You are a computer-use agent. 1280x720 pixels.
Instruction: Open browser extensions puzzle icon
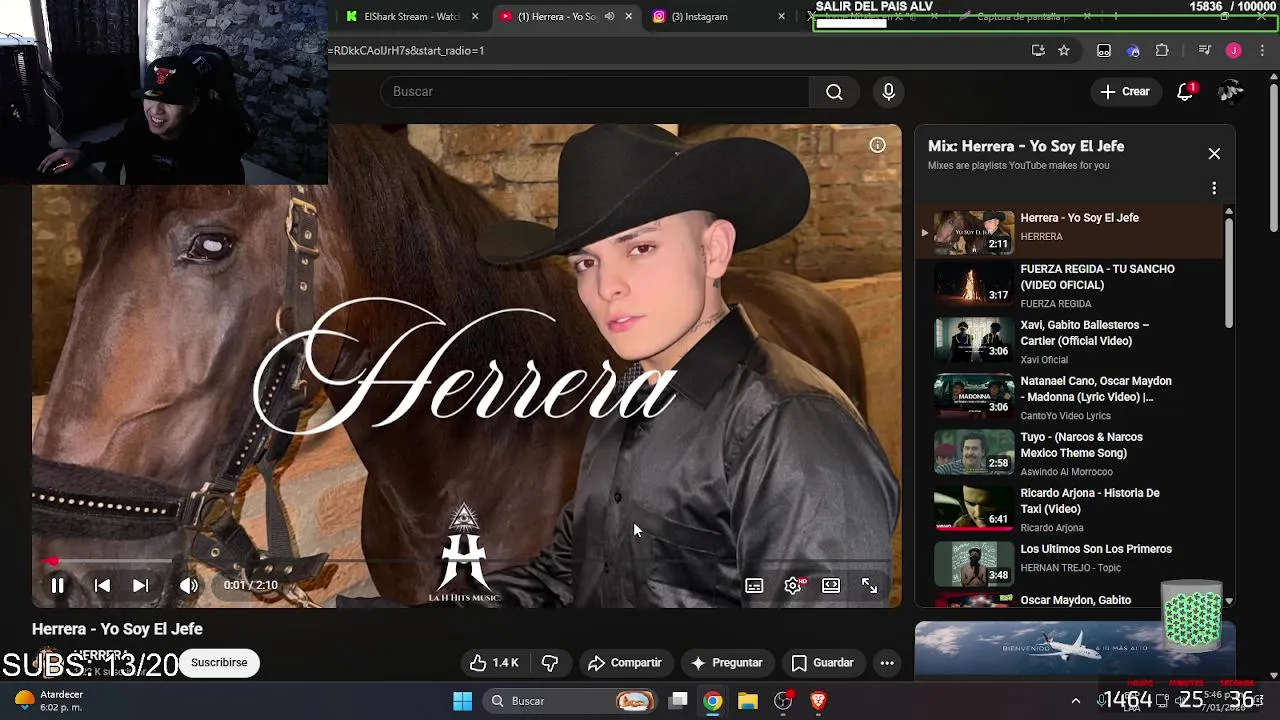pyautogui.click(x=1162, y=51)
